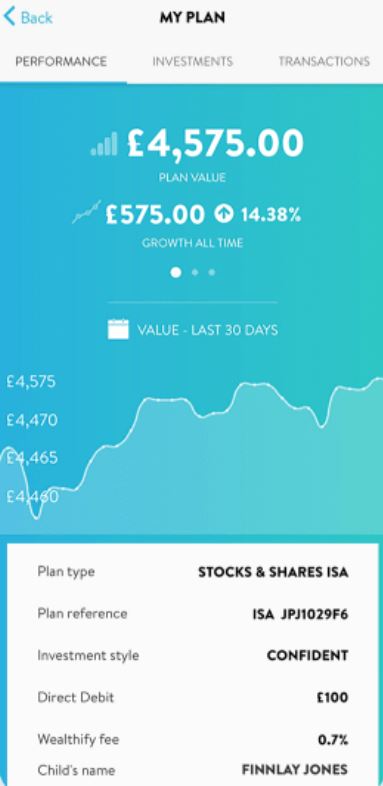The width and height of the screenshot is (383, 786).
Task: Click the £4,575.00 plan value figure
Action: tap(215, 143)
